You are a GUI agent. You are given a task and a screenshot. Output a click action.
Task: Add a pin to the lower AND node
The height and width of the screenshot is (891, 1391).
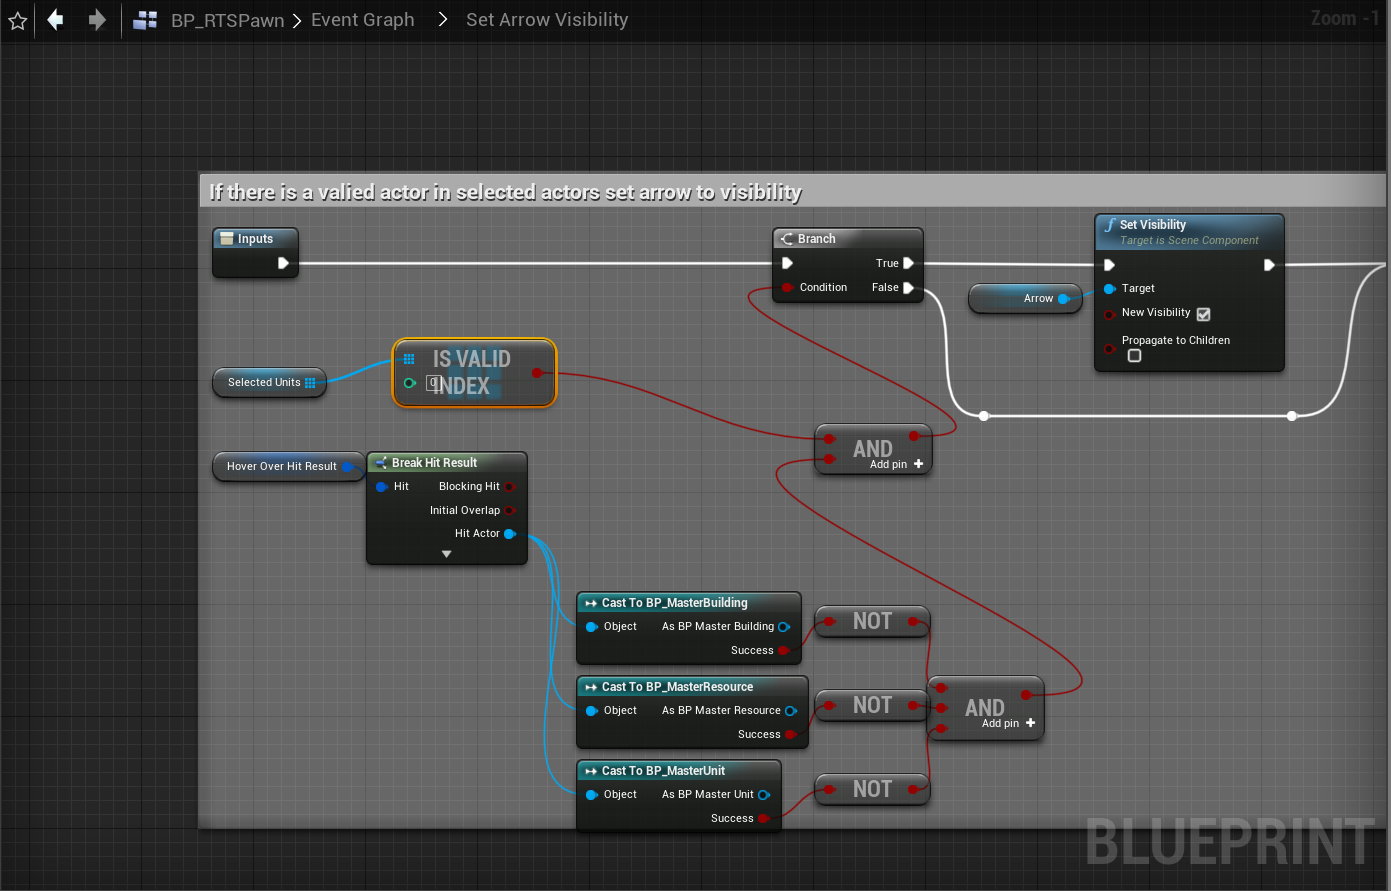tap(1030, 723)
